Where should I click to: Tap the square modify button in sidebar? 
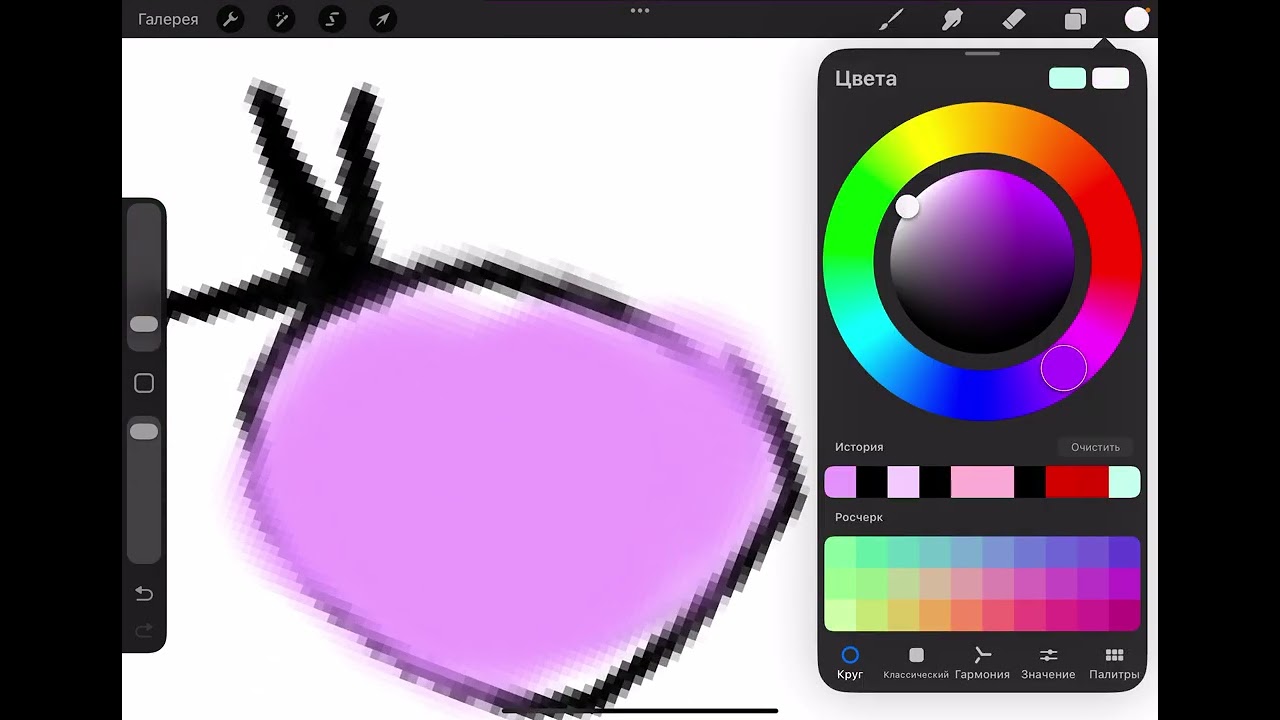[144, 383]
